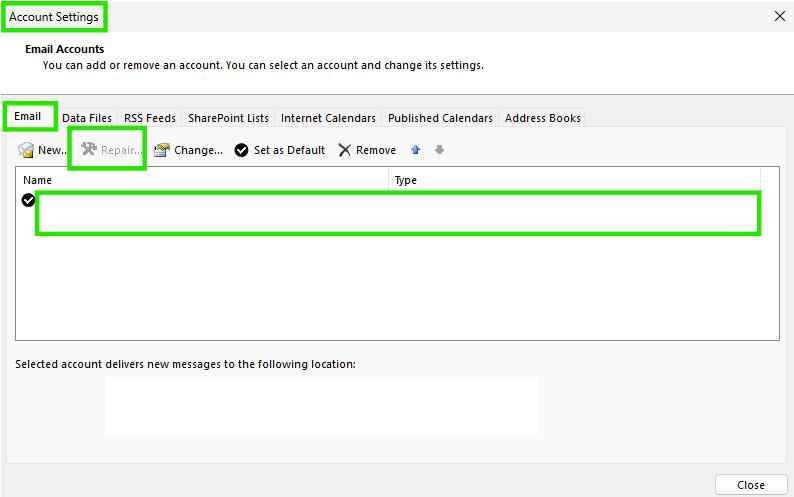Open the Internet Calendars tab
This screenshot has width=794, height=497.
(328, 118)
